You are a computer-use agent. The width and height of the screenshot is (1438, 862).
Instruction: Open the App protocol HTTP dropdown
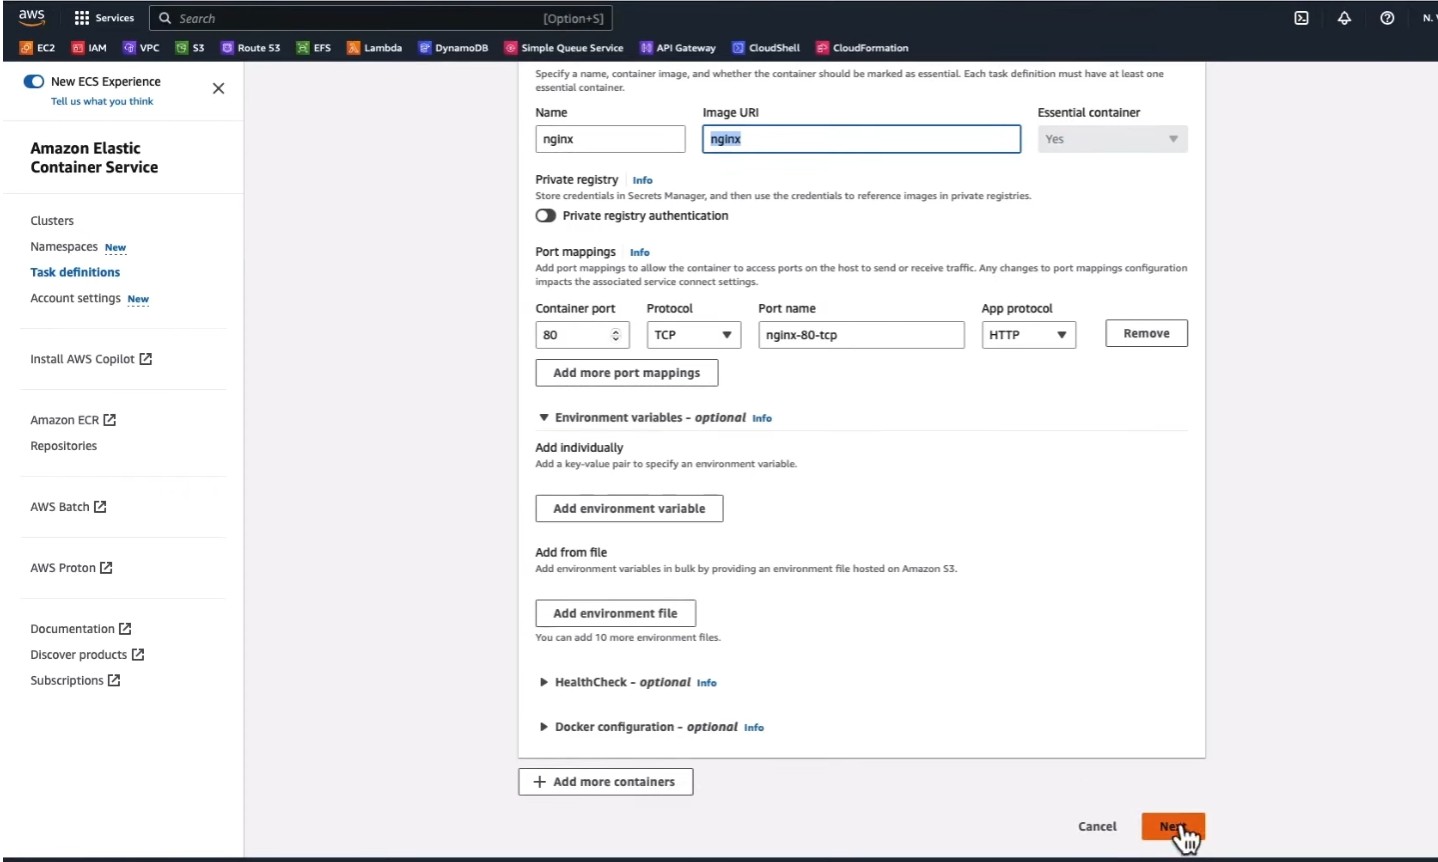click(x=1028, y=335)
